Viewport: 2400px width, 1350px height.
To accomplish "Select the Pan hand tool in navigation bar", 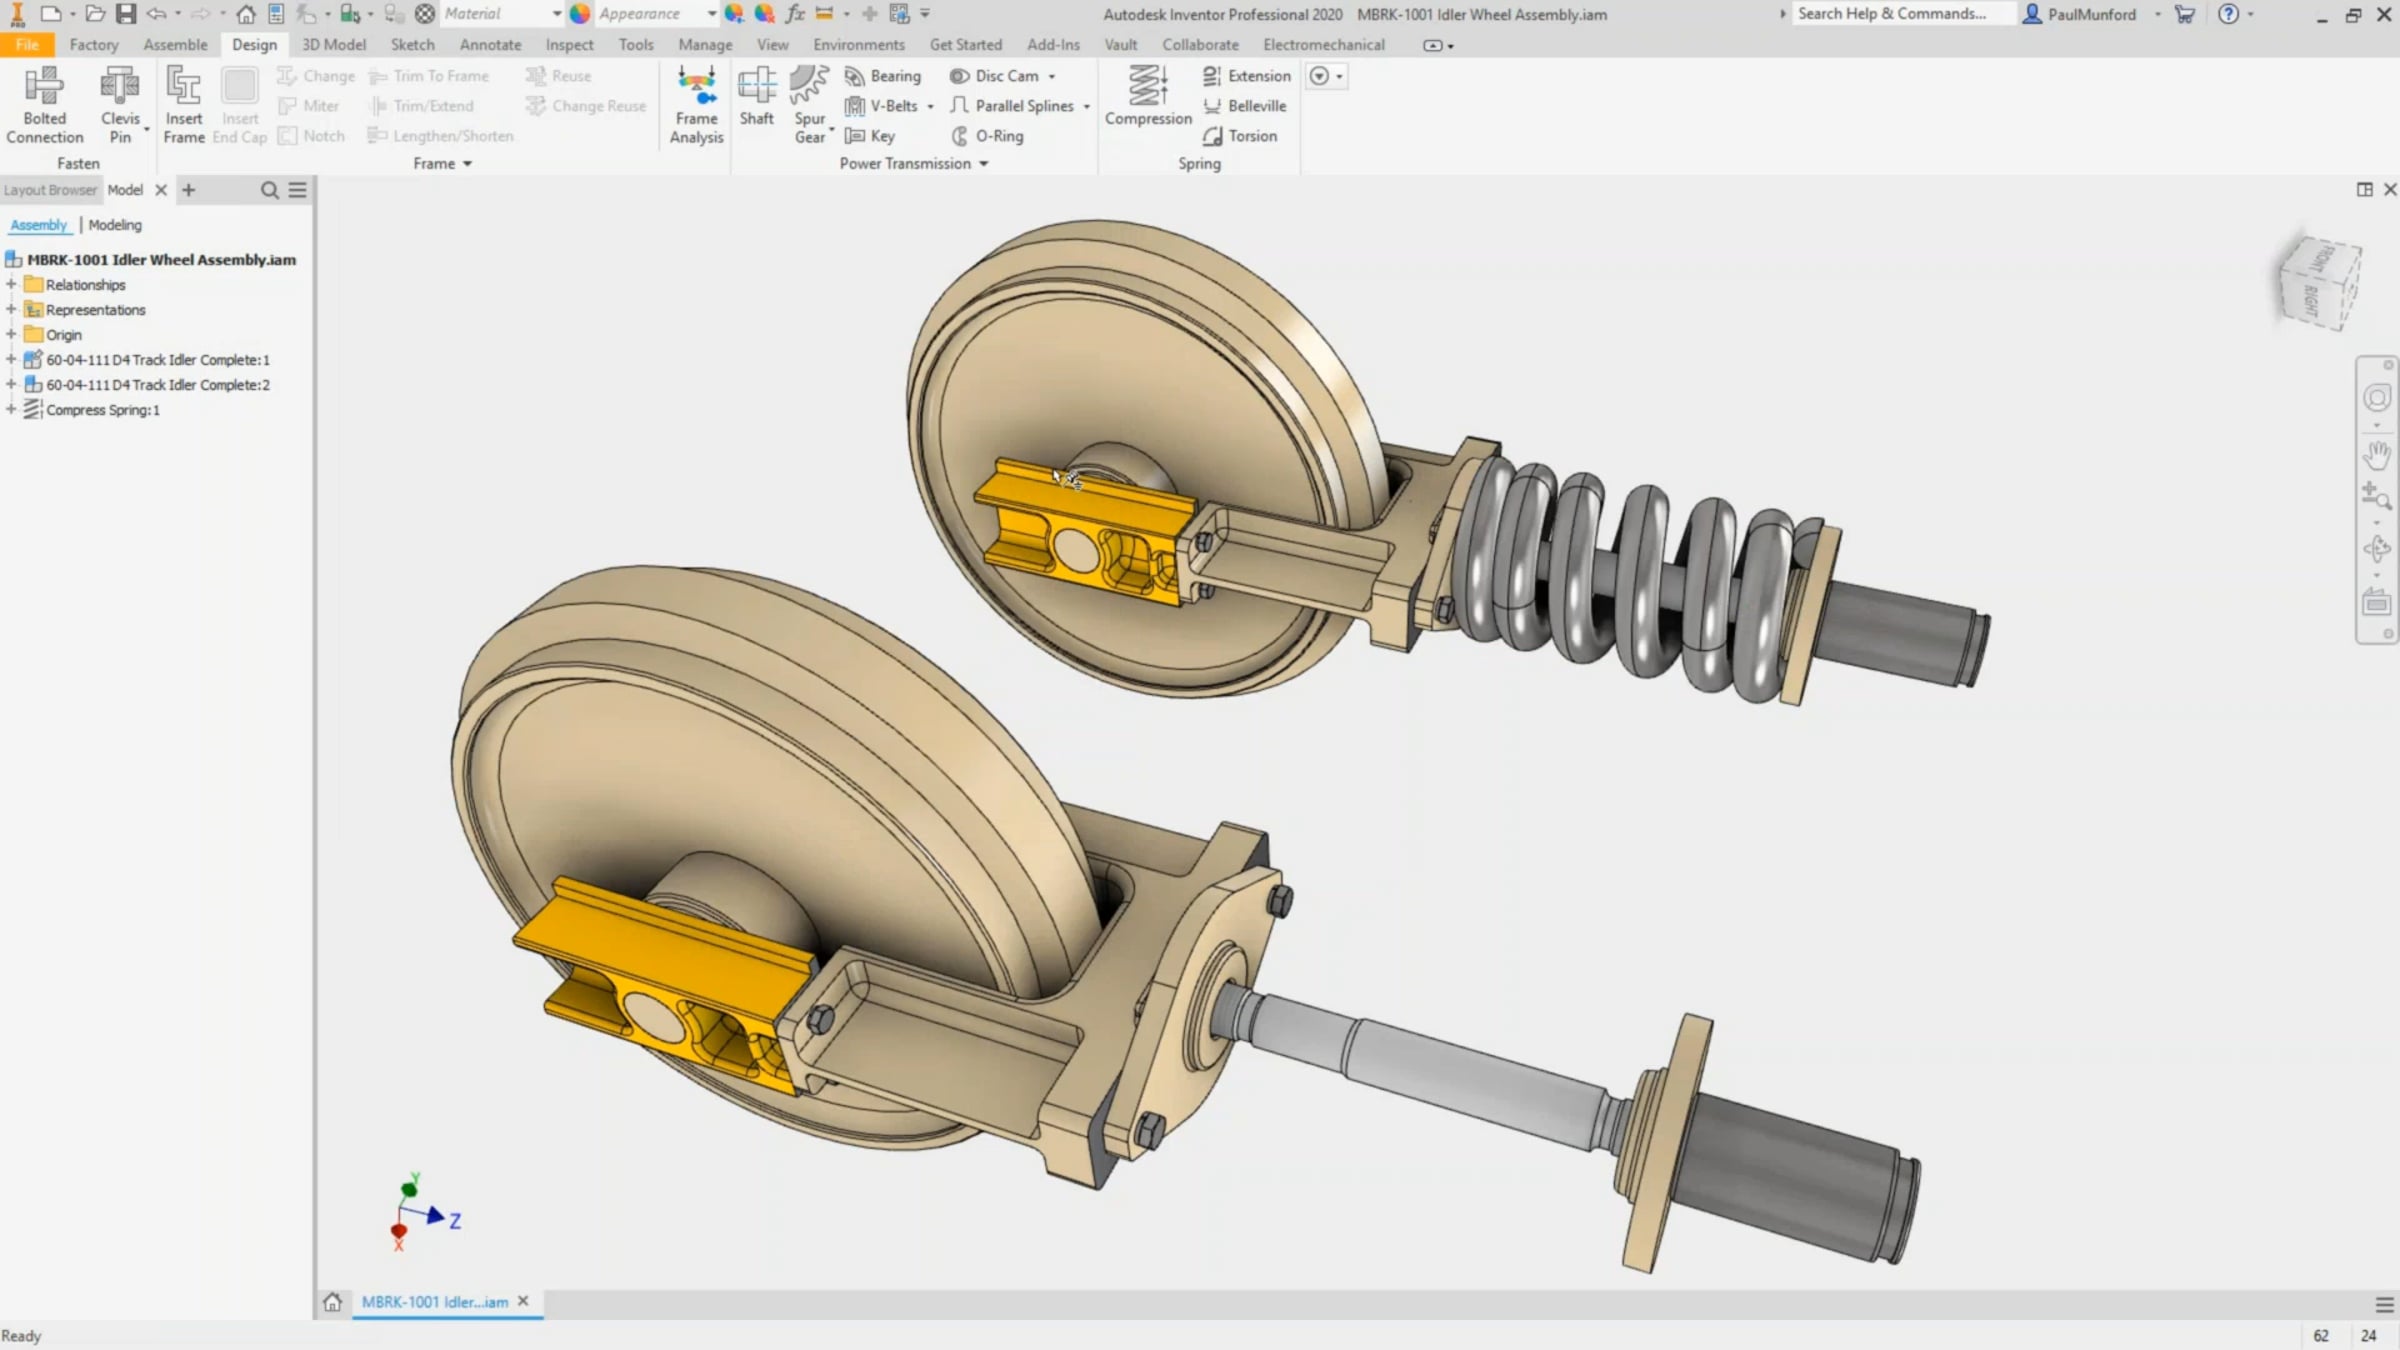I will coord(2377,455).
